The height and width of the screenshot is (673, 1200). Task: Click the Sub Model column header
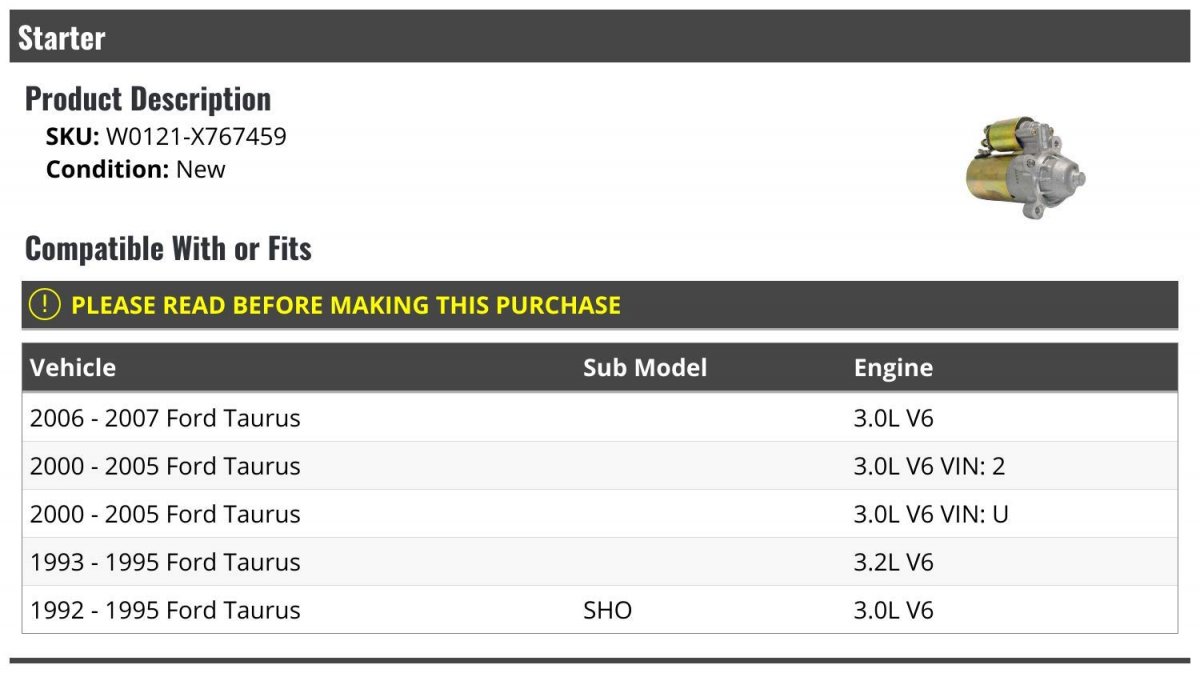point(645,367)
